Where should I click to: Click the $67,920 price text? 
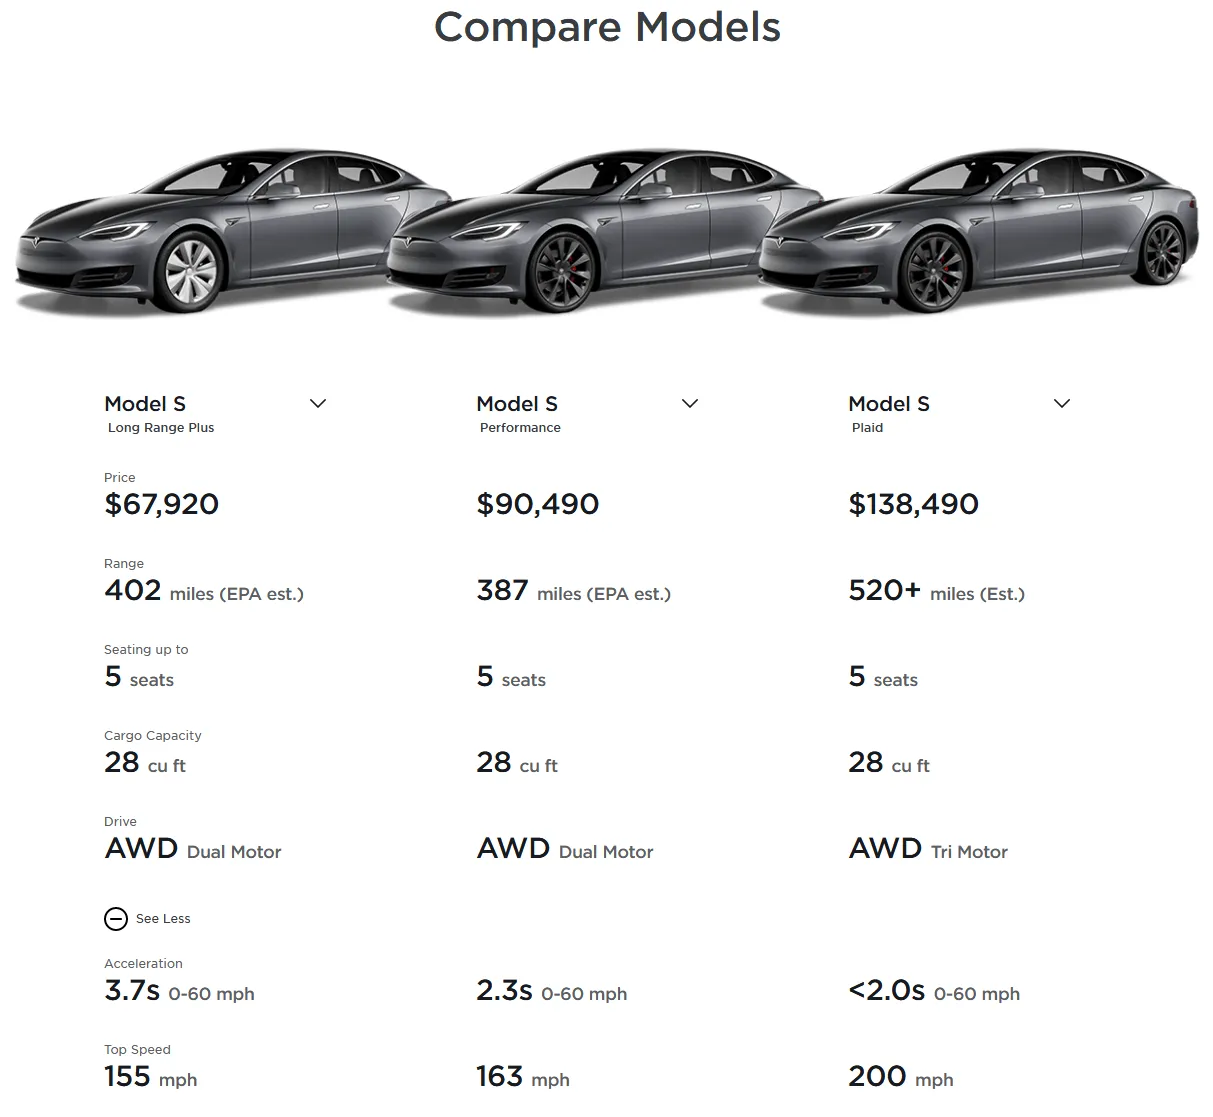pos(162,504)
